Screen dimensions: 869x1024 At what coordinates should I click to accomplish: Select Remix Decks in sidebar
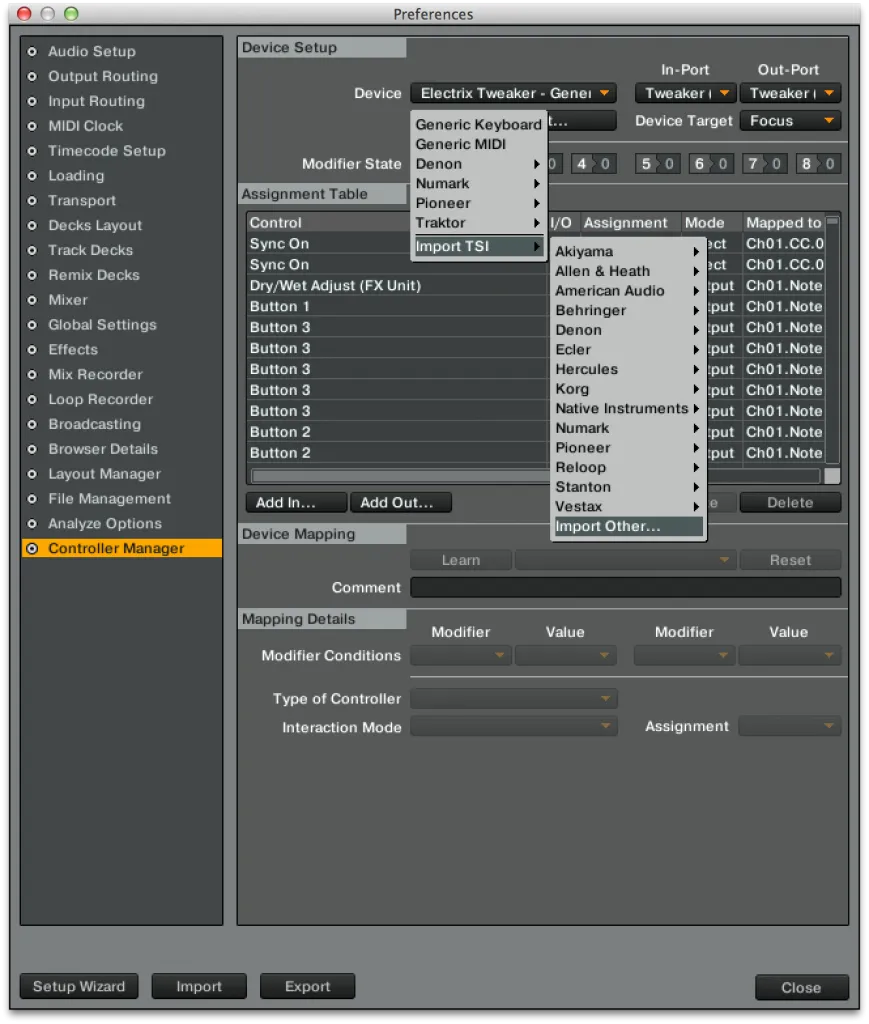(93, 275)
